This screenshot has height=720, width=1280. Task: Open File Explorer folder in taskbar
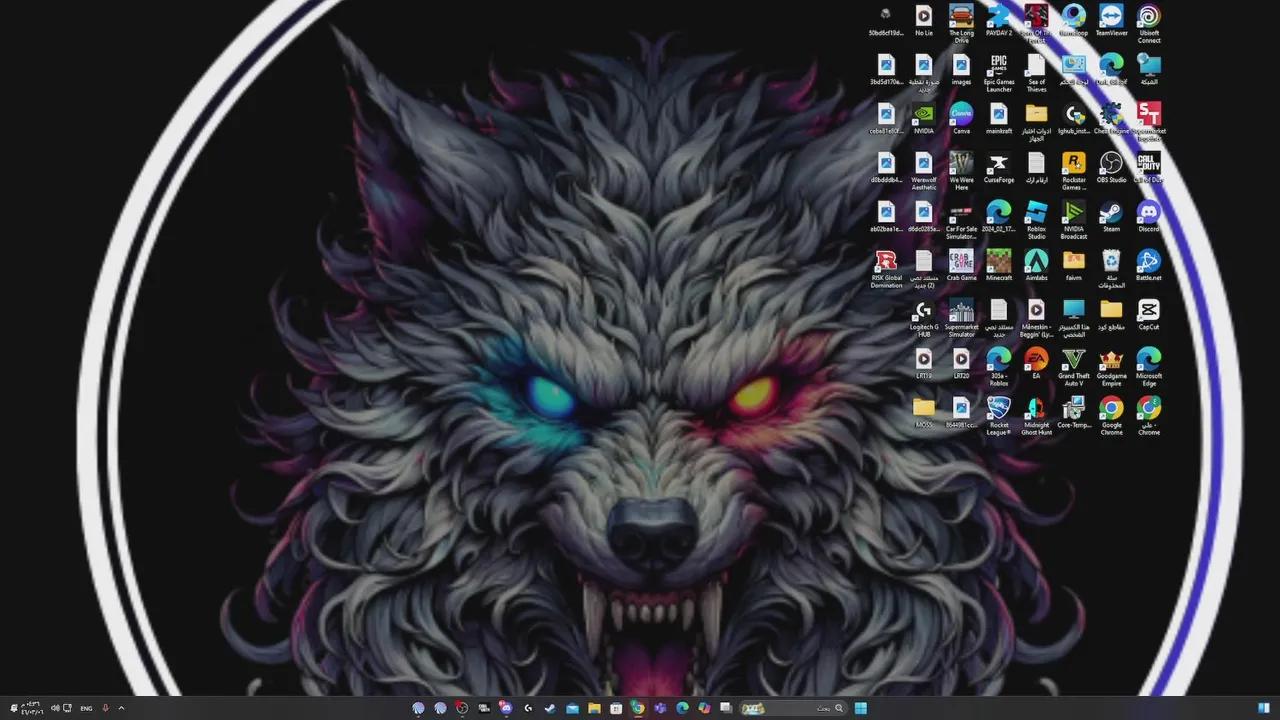click(594, 708)
